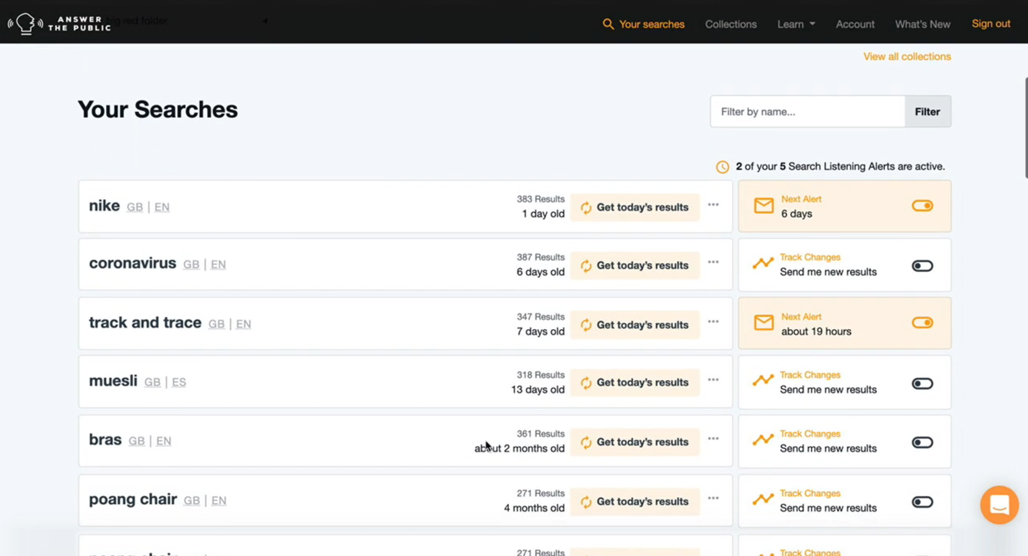This screenshot has height=556, width=1028.
Task: Get today's results for poang chair
Action: 635,502
